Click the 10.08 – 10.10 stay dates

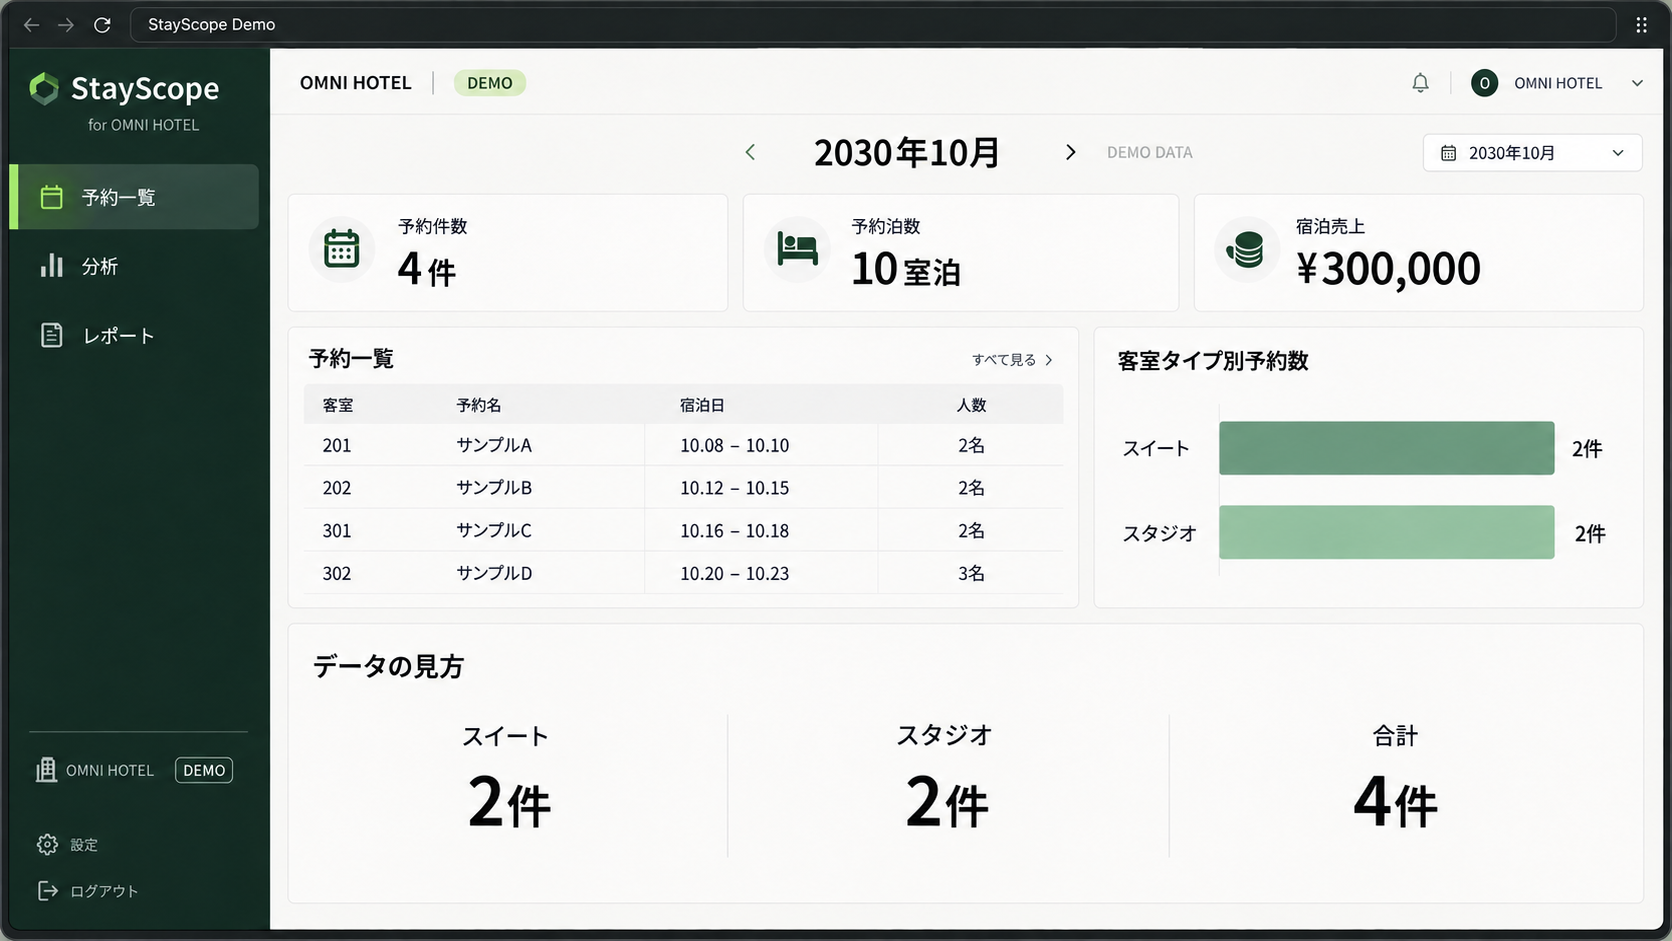tap(734, 445)
